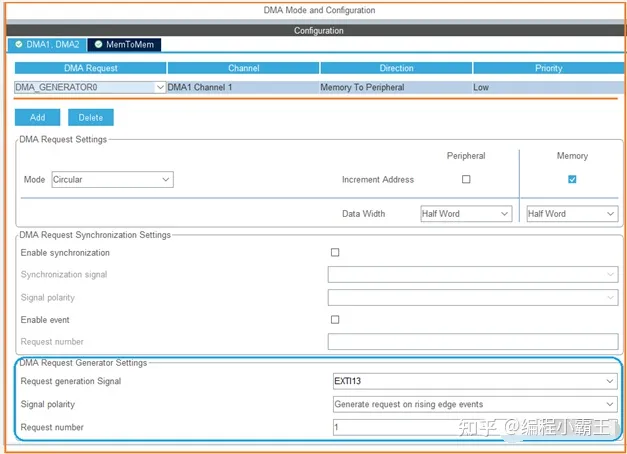This screenshot has height=454, width=627.
Task: Tick the Enable event checkbox
Action: [335, 320]
